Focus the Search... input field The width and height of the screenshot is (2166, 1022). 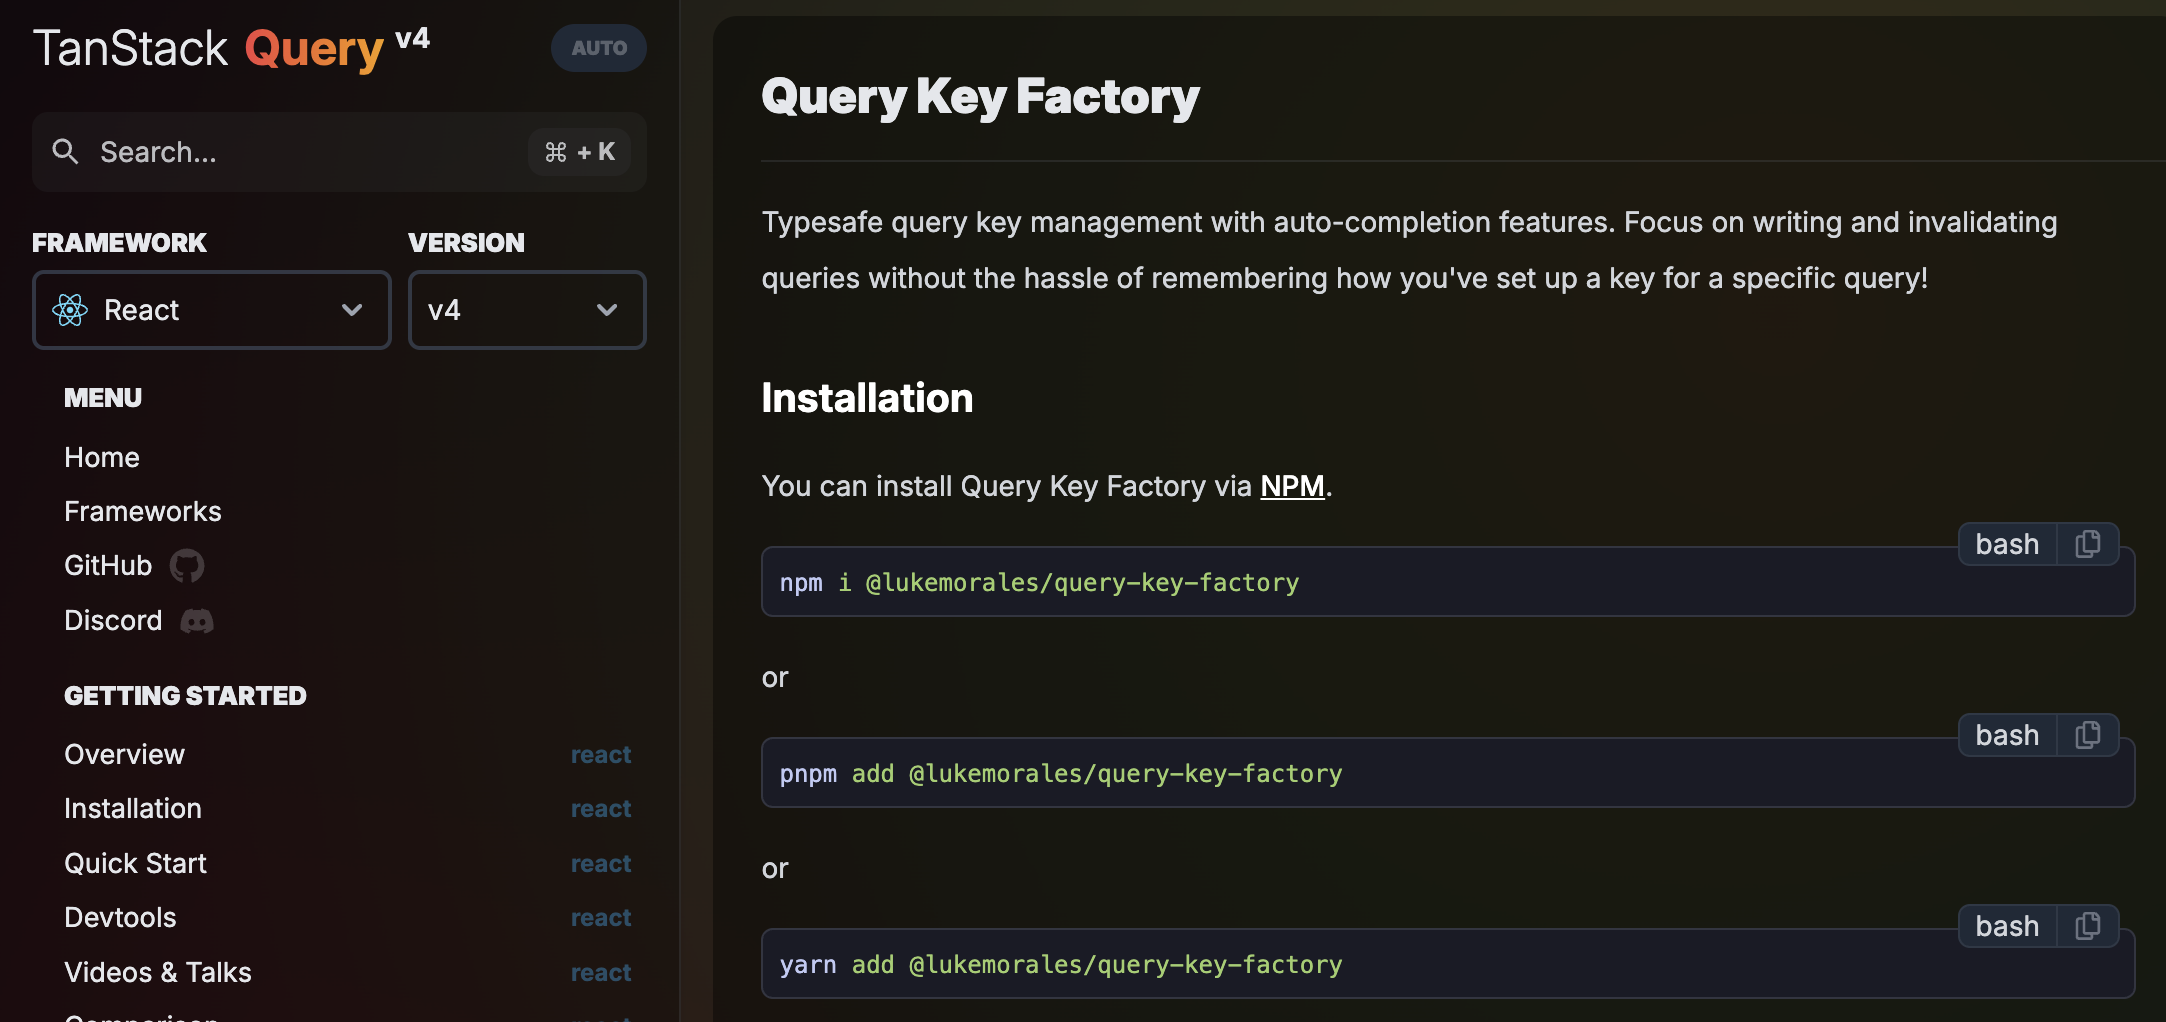pyautogui.click(x=339, y=152)
